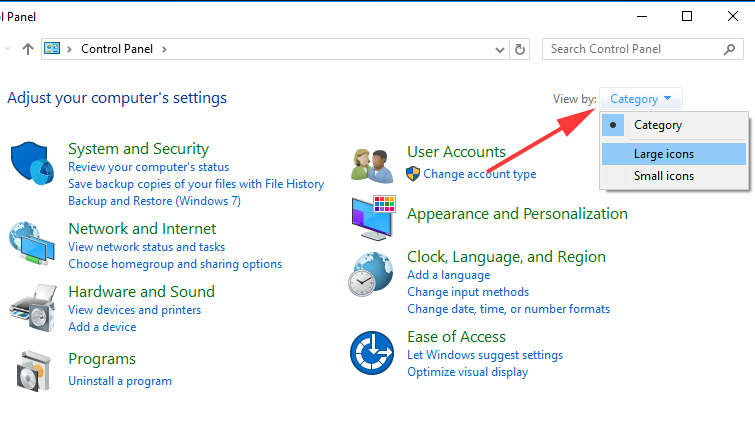
Task: Click Add a language link
Action: 449,275
